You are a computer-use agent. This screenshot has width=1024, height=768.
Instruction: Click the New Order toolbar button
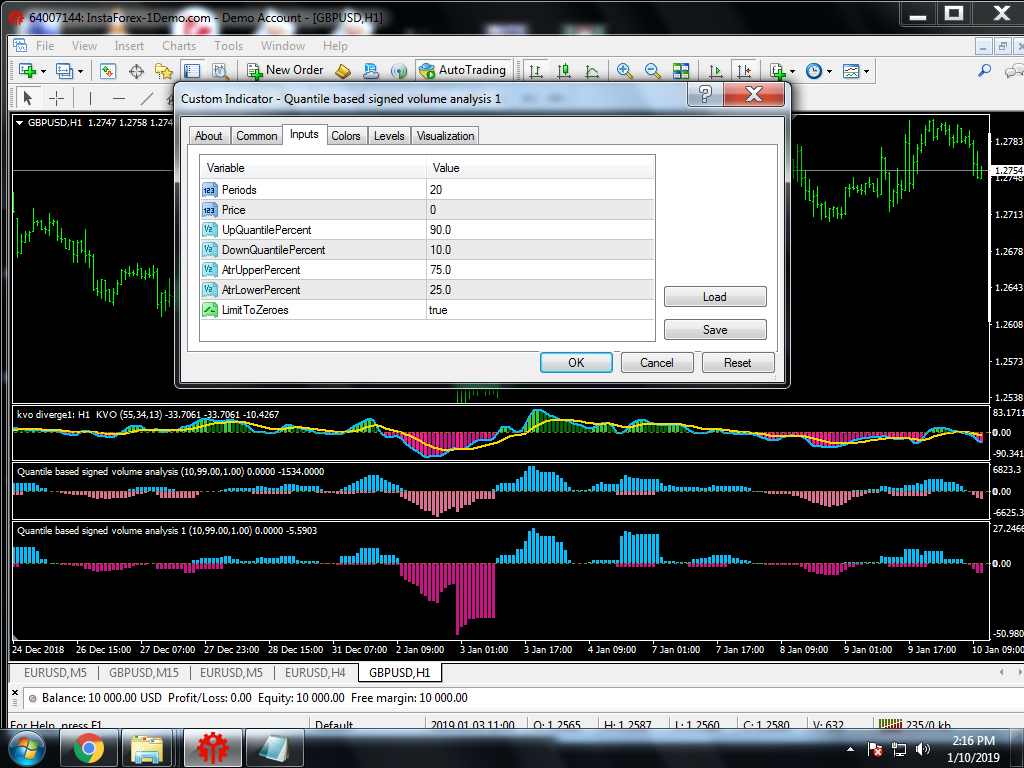[x=286, y=71]
